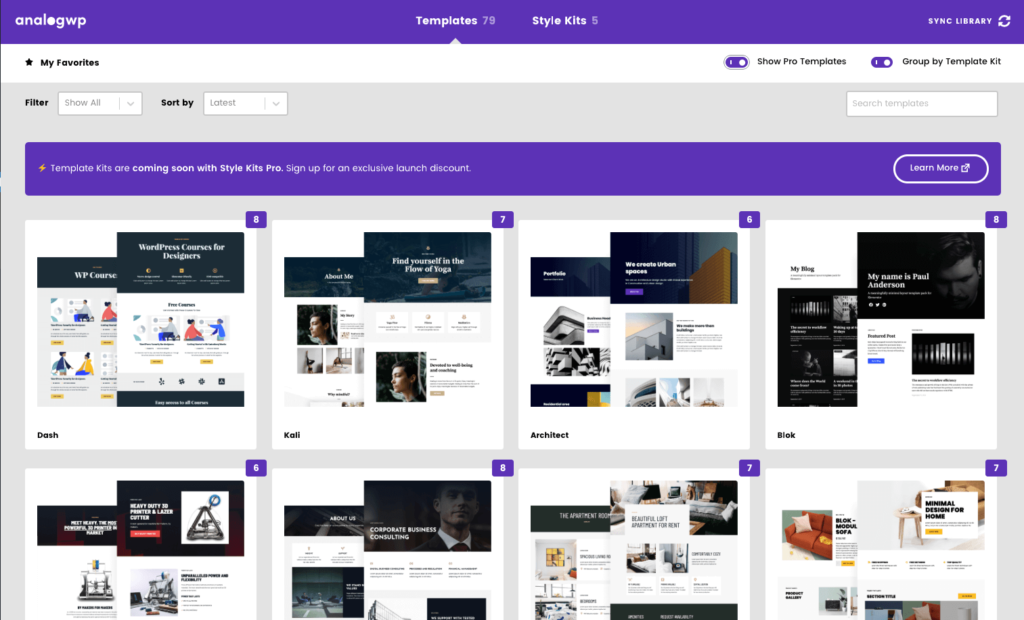This screenshot has height=620, width=1024.
Task: Click the 'coming soon with Style Kits Pro' text
Action: pyautogui.click(x=208, y=168)
